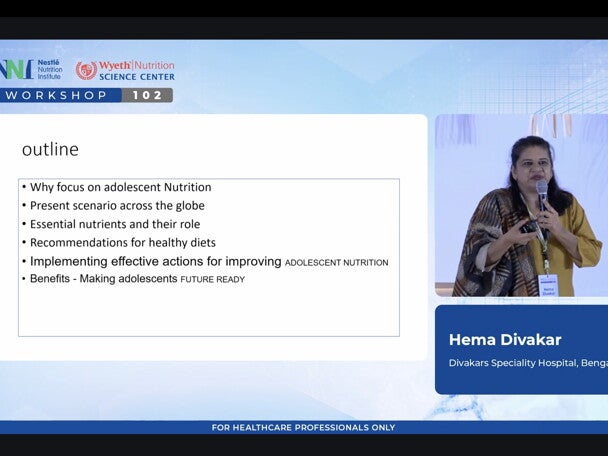
Task: Click the 102 workshop number badge
Action: 147,95
